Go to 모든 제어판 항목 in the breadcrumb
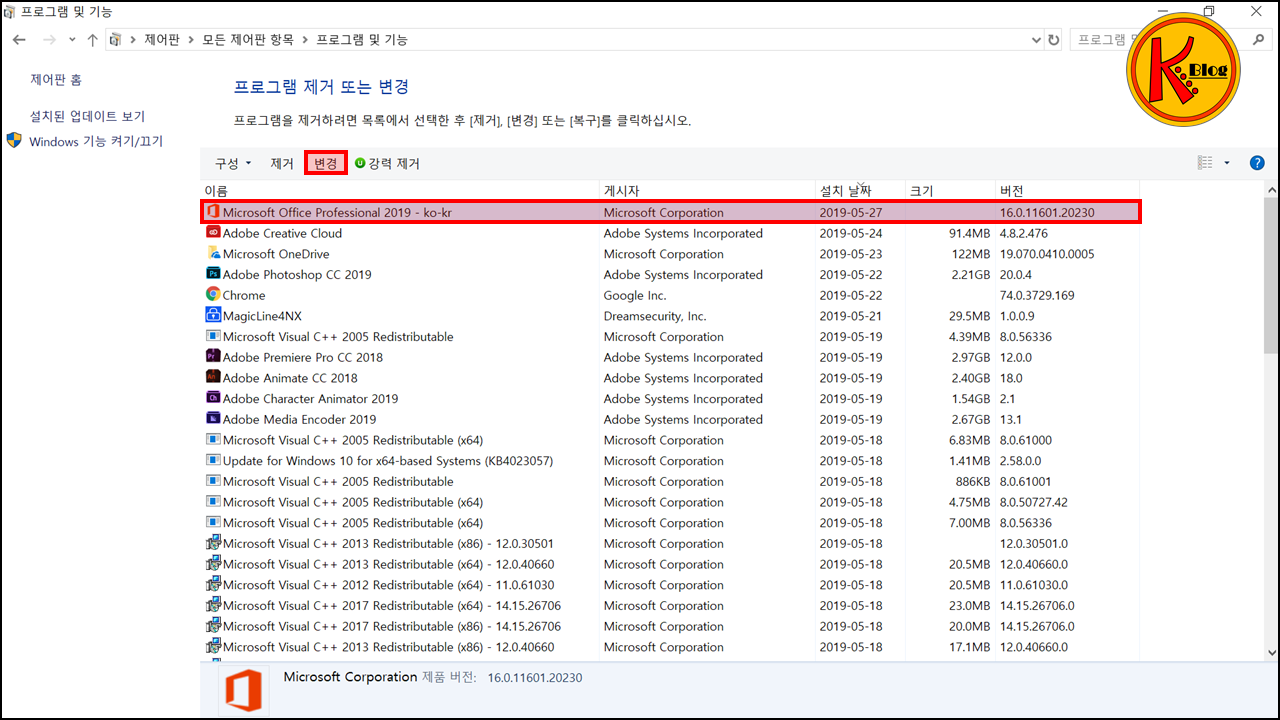Viewport: 1280px width, 720px height. (x=248, y=40)
